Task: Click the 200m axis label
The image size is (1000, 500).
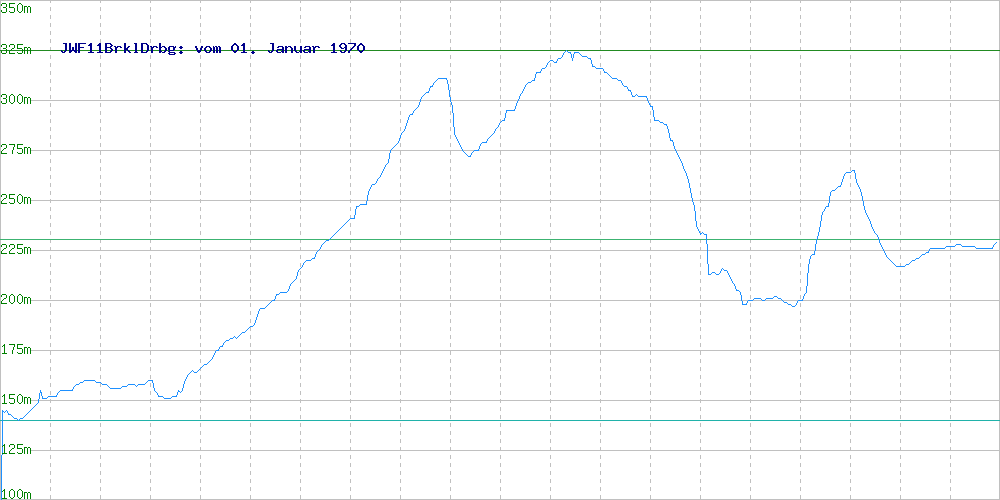Action: [17, 300]
